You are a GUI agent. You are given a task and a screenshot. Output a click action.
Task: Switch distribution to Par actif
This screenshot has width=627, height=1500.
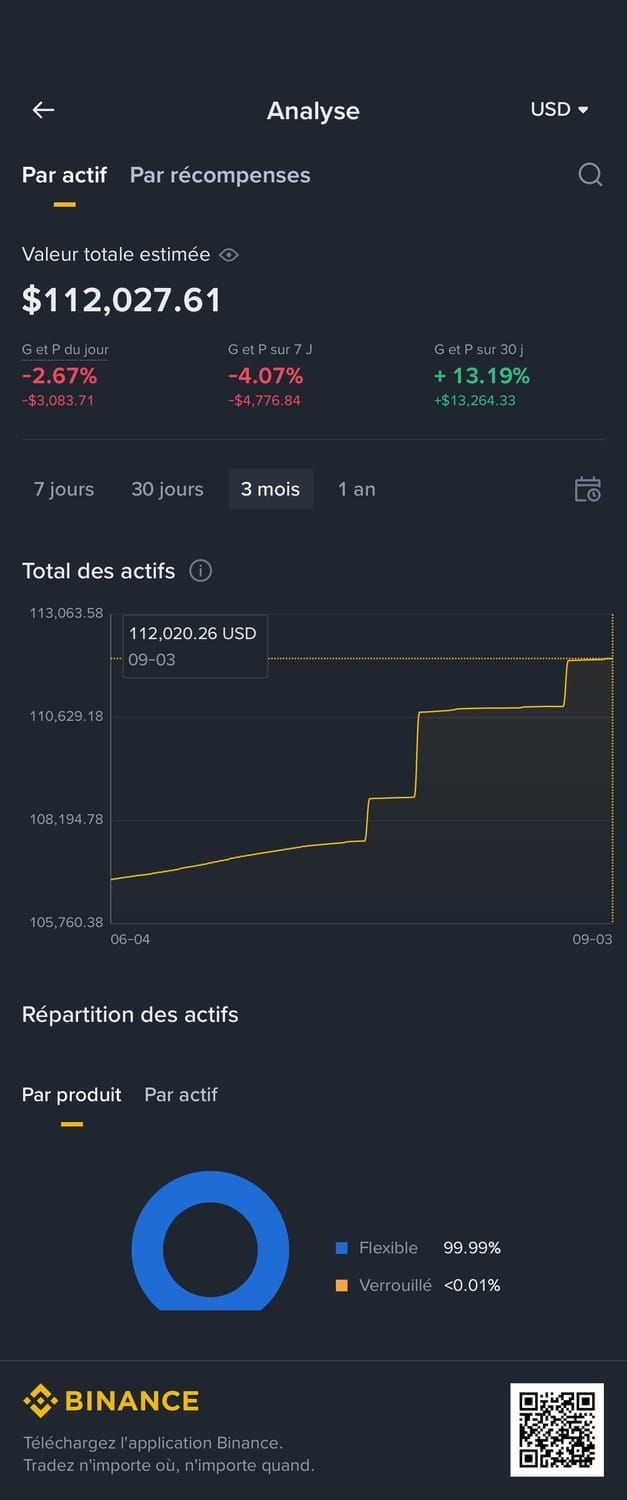tap(181, 1094)
